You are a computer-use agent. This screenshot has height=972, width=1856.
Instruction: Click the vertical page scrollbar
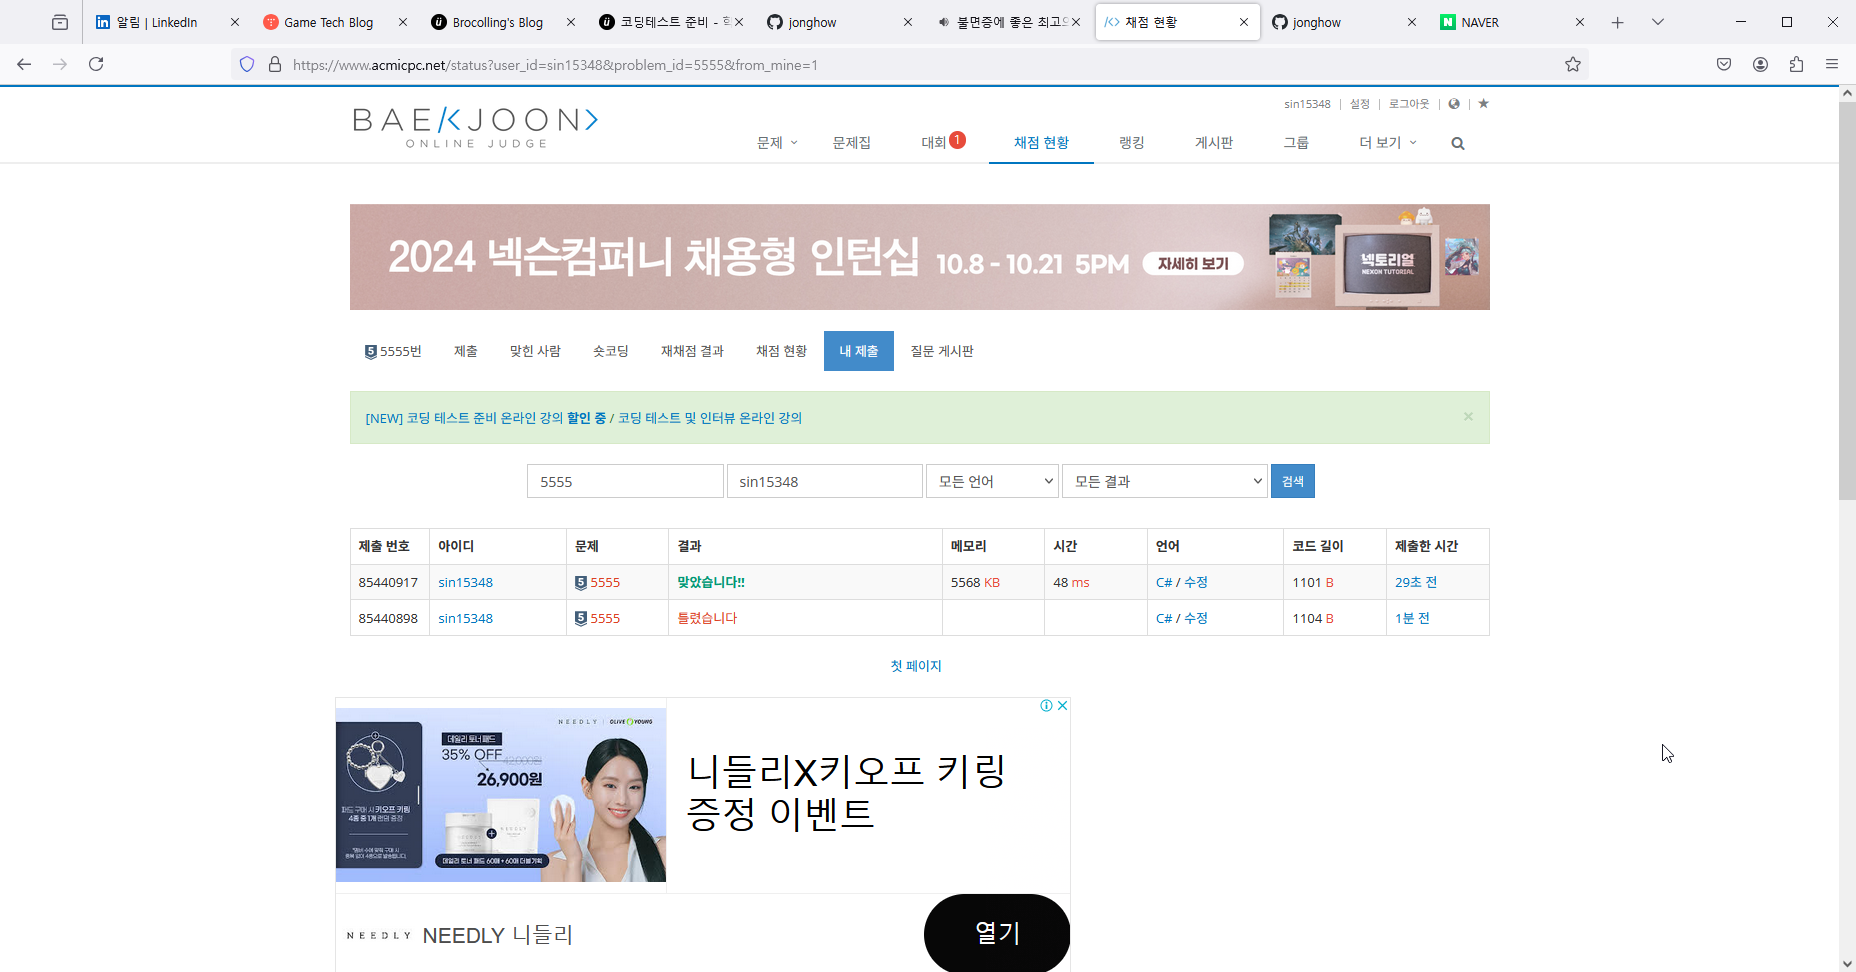tap(1847, 300)
